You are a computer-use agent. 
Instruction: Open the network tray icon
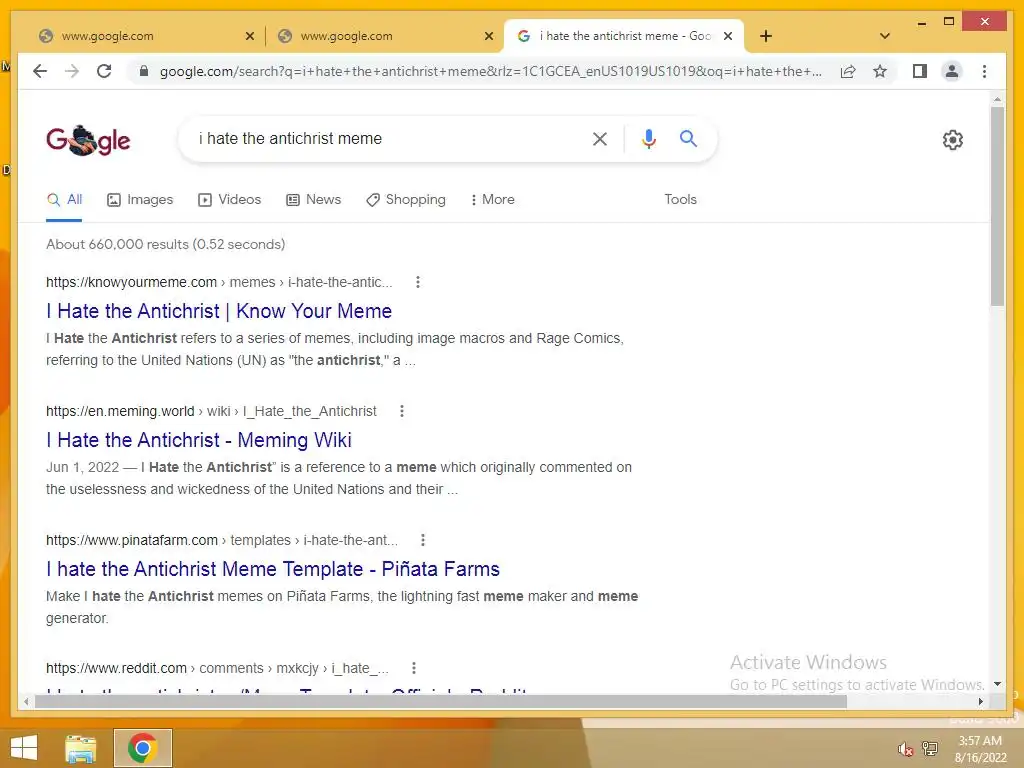(x=930, y=749)
